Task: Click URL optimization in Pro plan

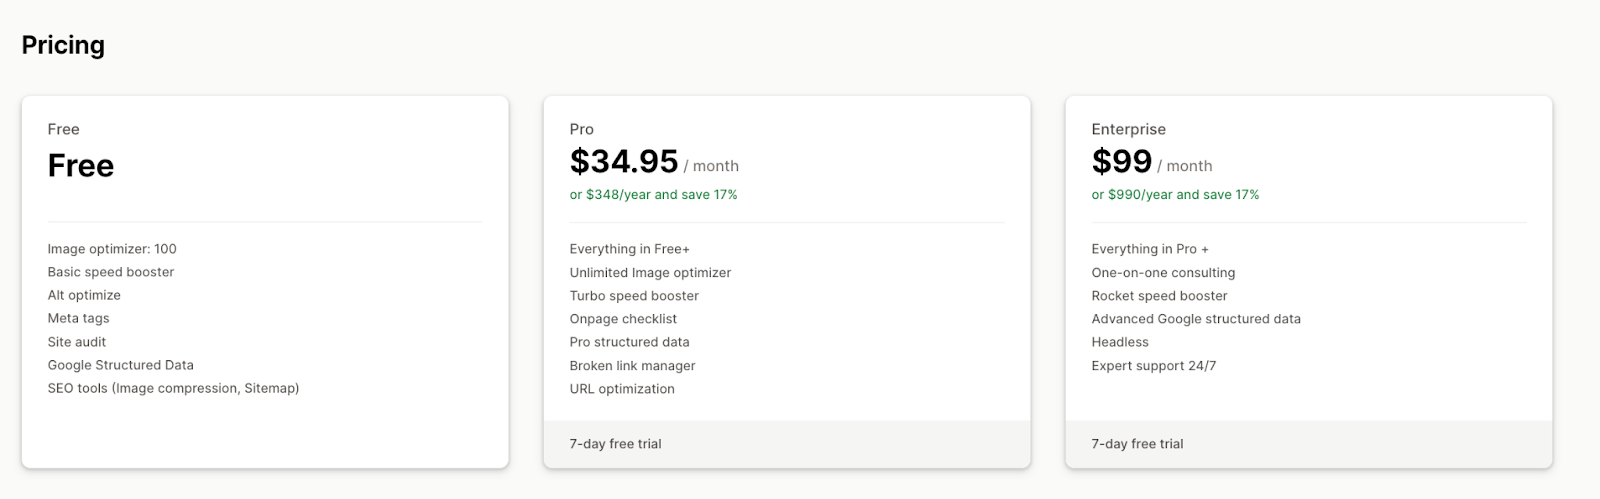Action: point(622,389)
